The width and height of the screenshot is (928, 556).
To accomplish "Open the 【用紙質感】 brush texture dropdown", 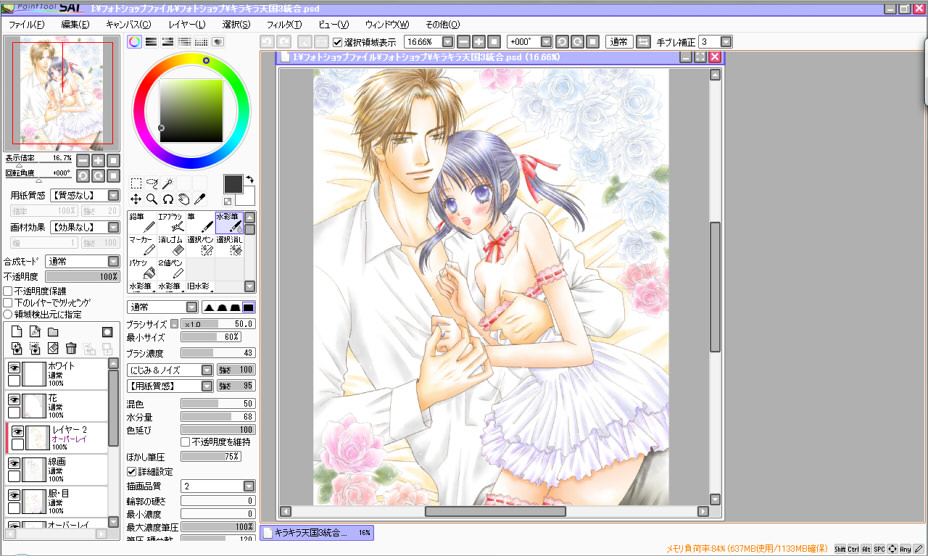I will 207,386.
